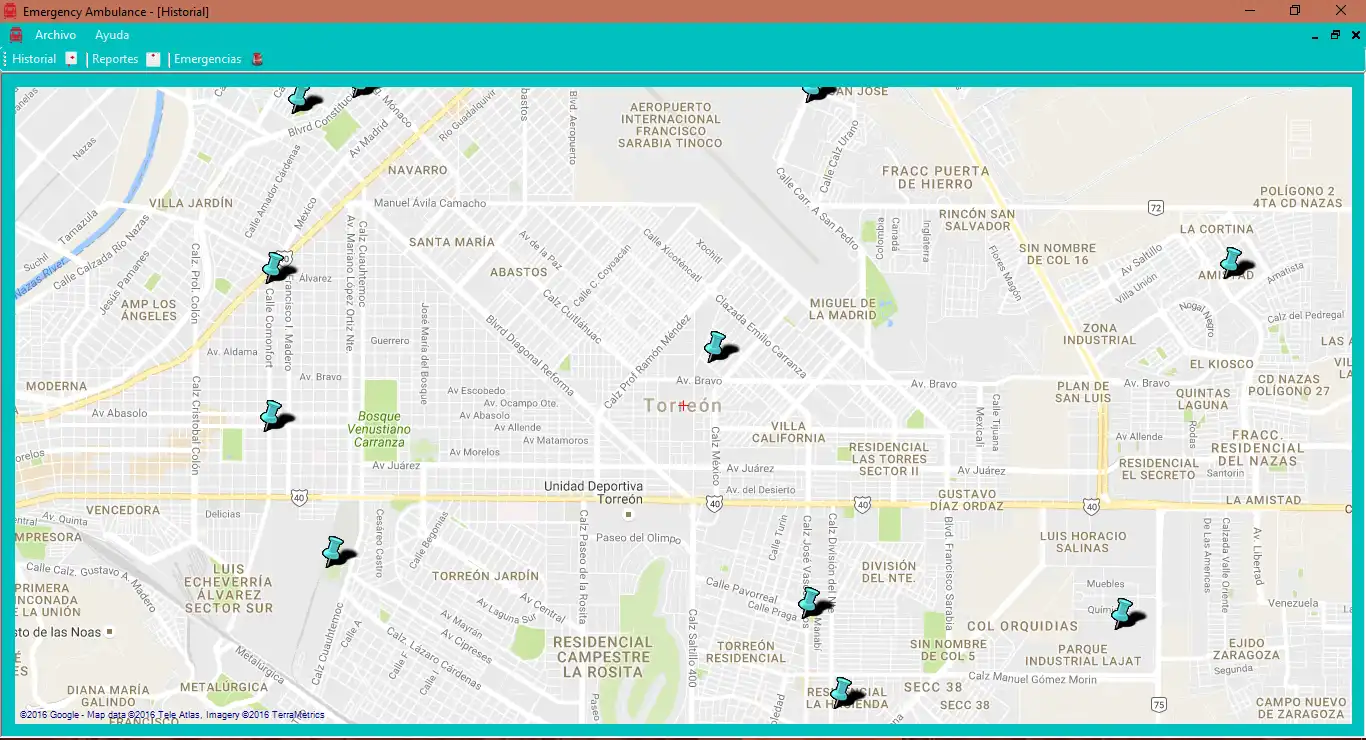Click the Historial toolbar label
Image resolution: width=1366 pixels, height=740 pixels.
34,59
